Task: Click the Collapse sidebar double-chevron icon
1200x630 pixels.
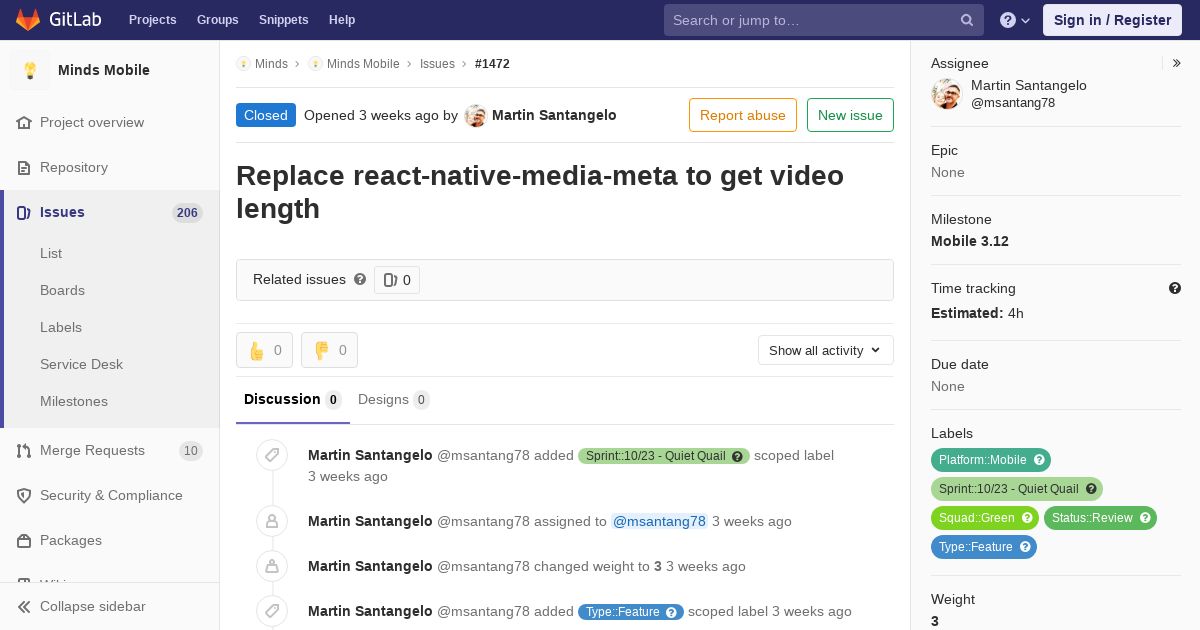Action: tap(24, 607)
